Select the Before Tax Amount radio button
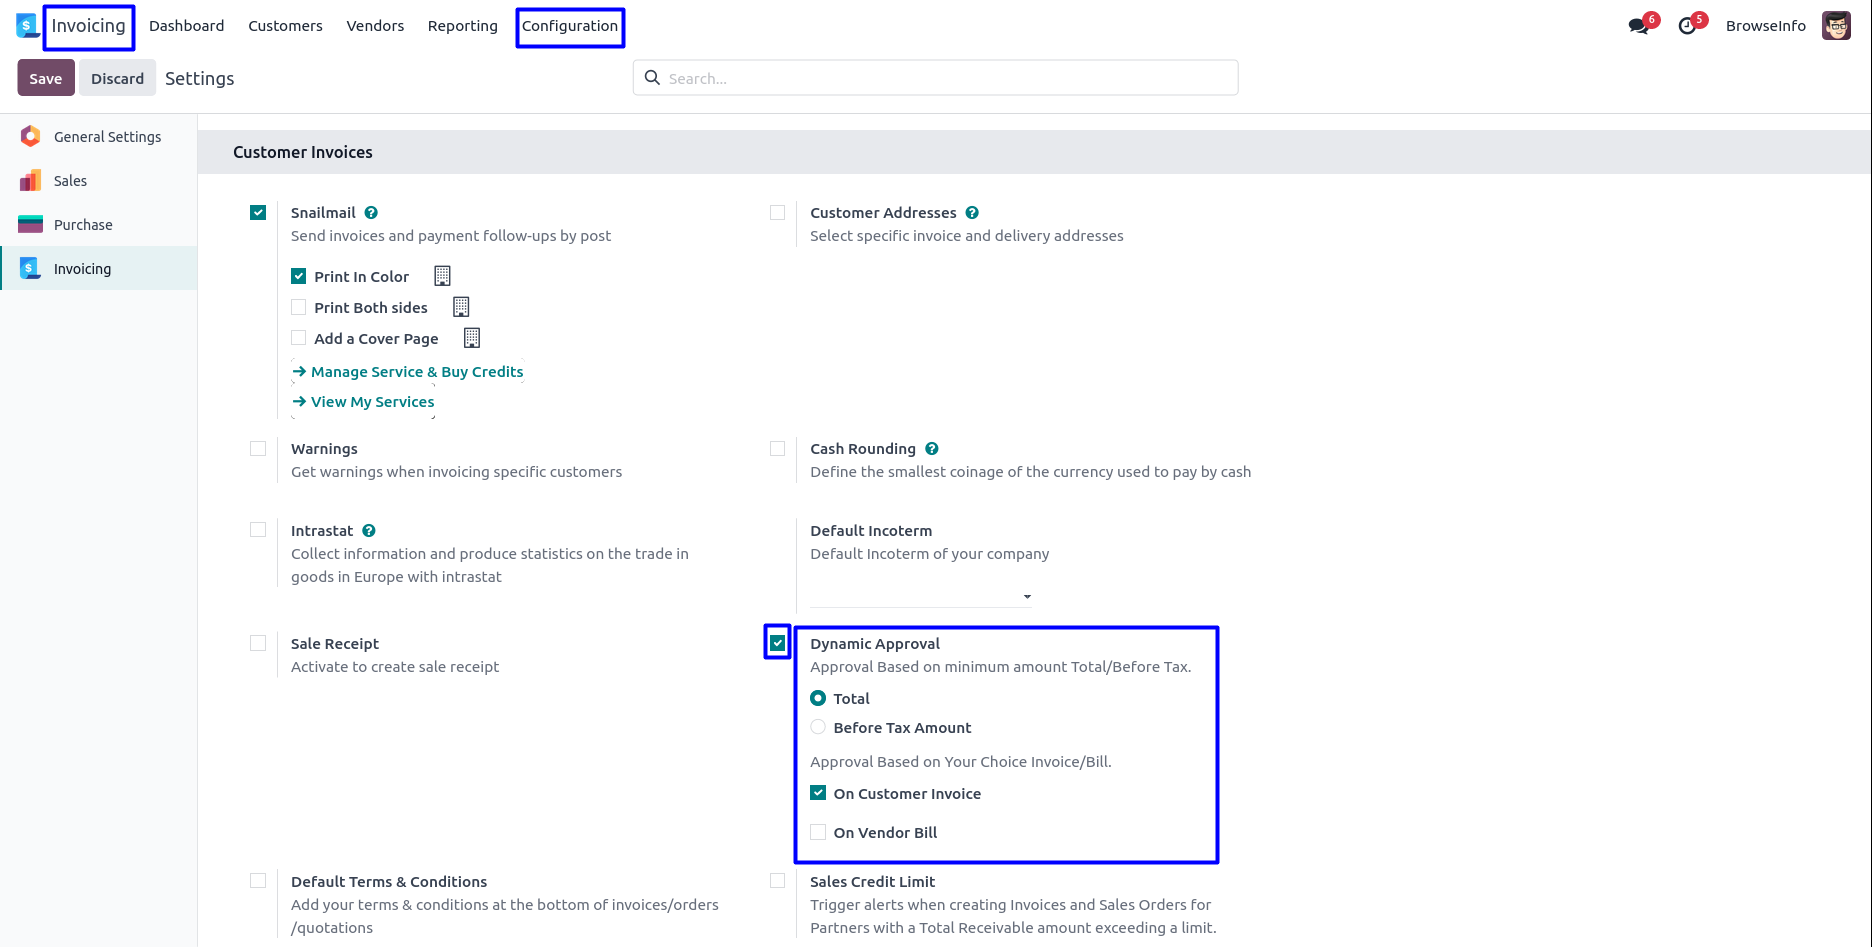1872x947 pixels. (x=818, y=727)
